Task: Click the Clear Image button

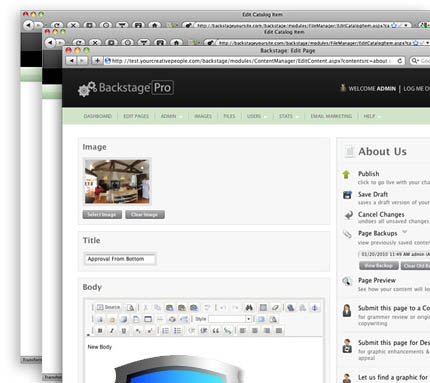Action: (145, 215)
